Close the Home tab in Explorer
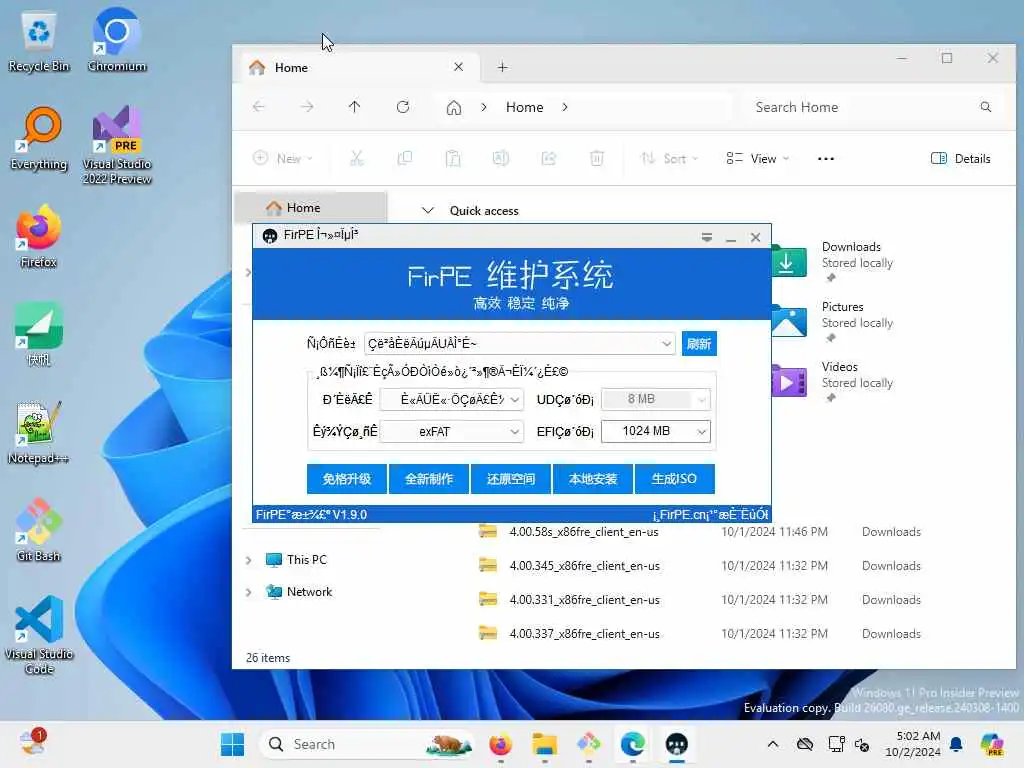Viewport: 1024px width, 768px height. click(458, 67)
